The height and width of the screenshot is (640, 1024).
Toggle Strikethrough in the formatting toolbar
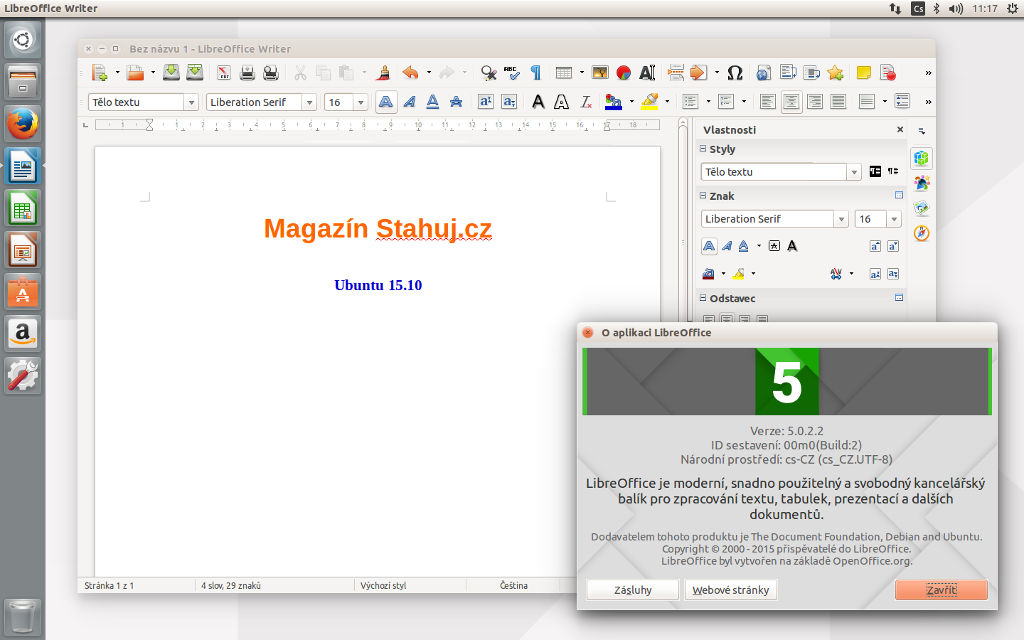pos(456,102)
